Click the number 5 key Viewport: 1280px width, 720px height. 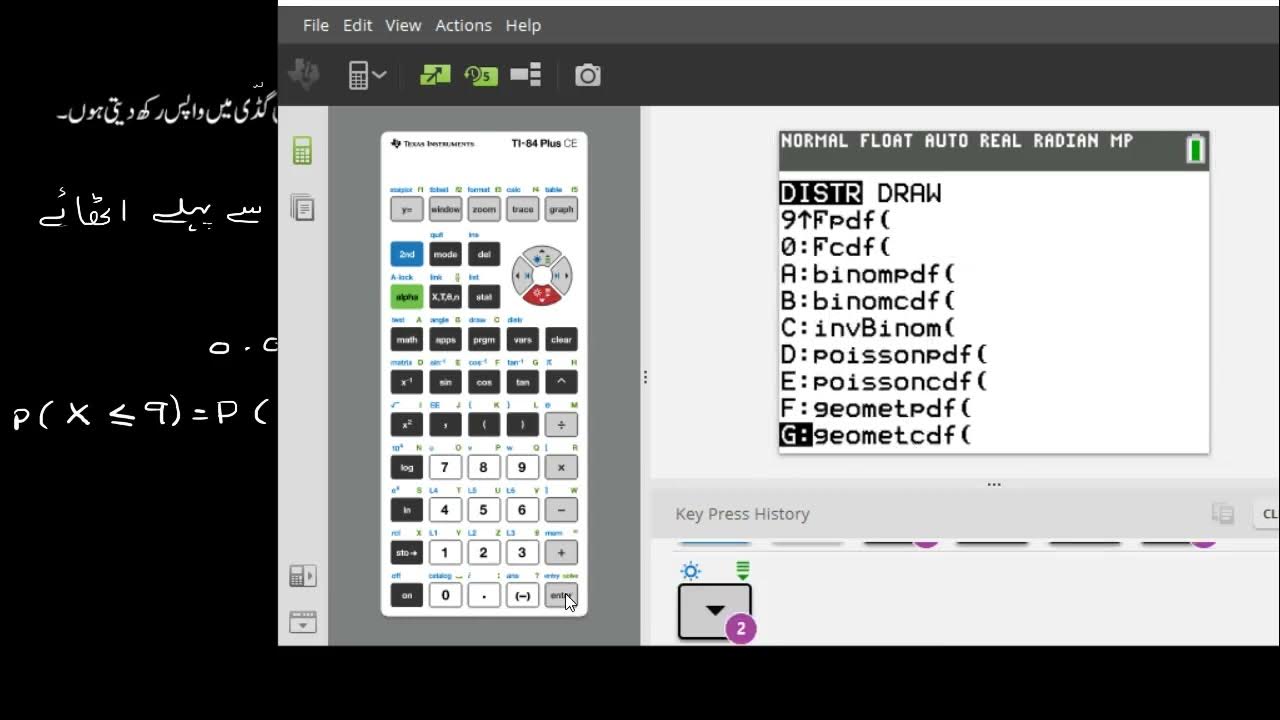484,510
